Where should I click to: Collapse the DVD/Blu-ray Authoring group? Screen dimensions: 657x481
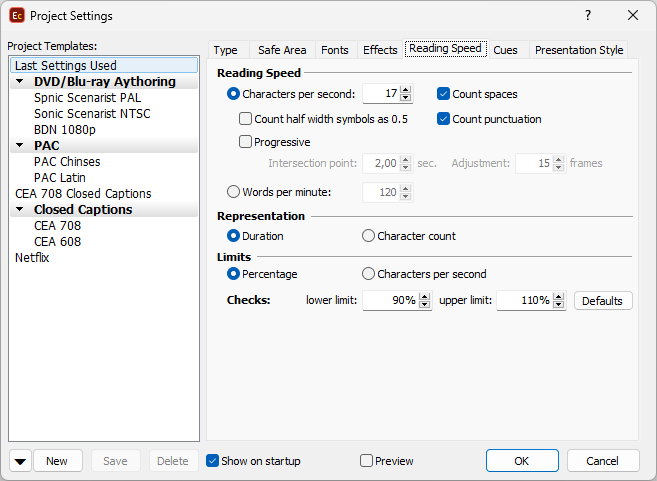19,82
